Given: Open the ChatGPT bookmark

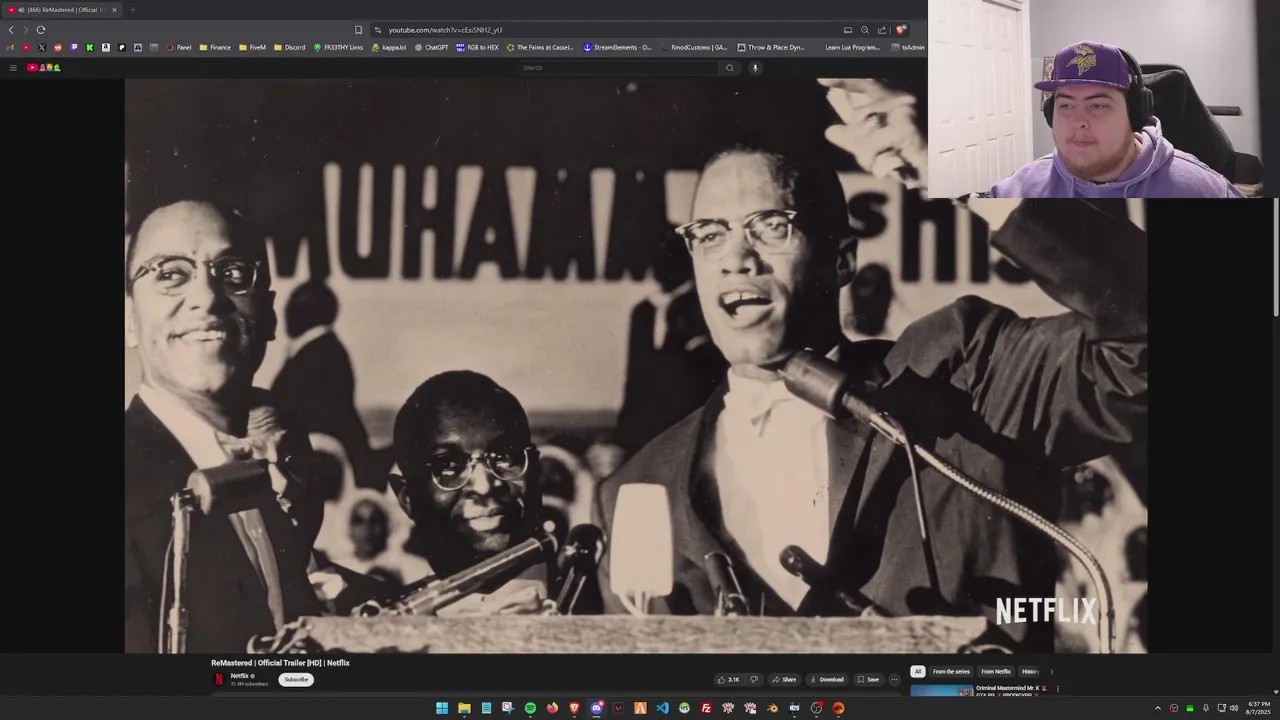Looking at the screenshot, I should click(432, 47).
